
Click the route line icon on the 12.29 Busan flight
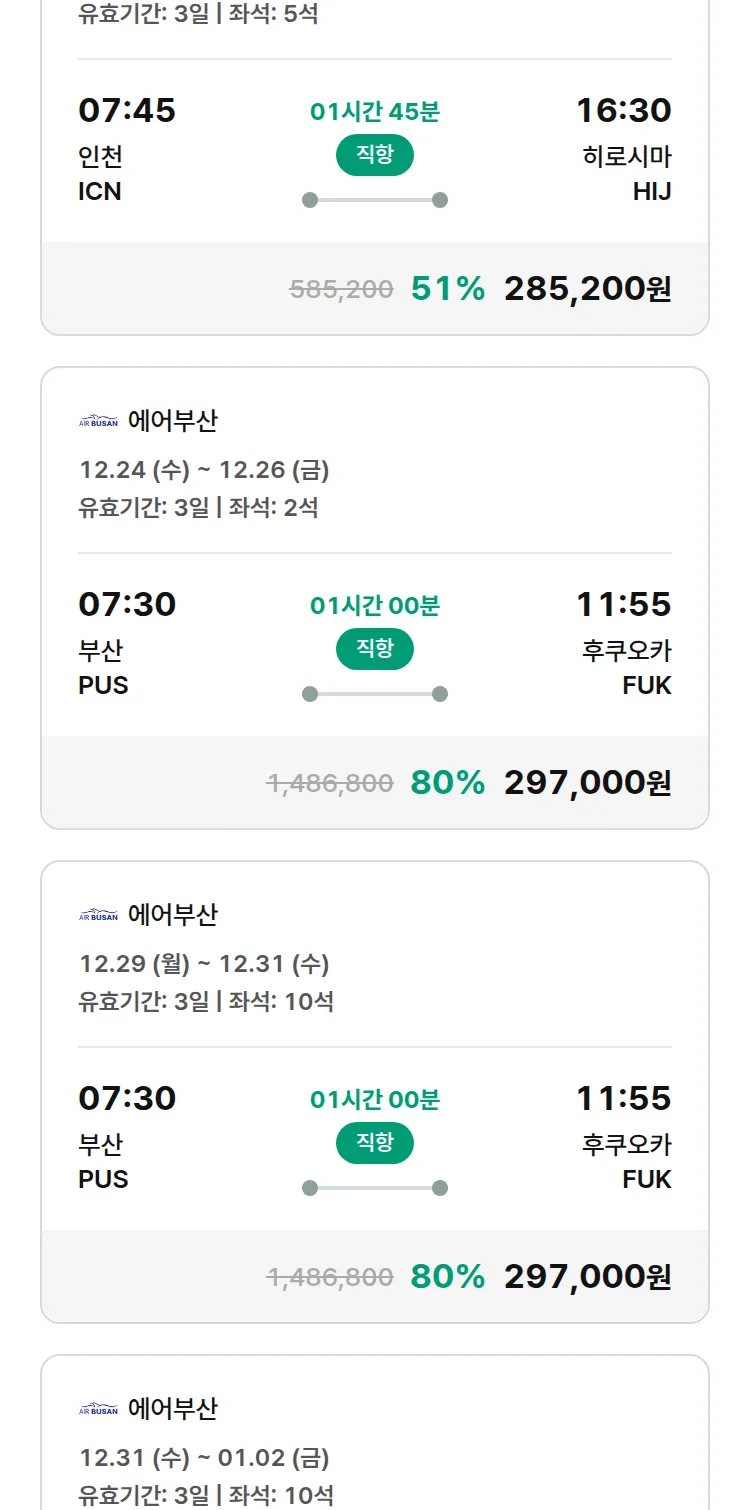pyautogui.click(x=375, y=1188)
